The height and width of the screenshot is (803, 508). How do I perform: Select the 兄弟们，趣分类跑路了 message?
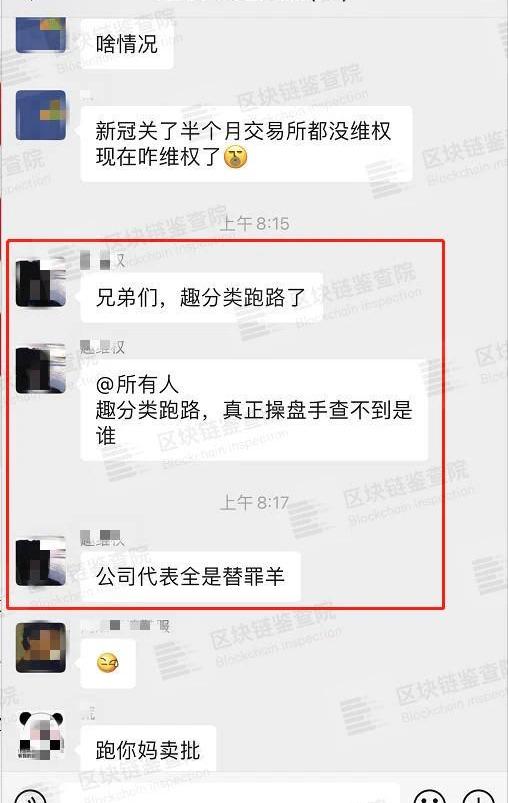[x=201, y=297]
